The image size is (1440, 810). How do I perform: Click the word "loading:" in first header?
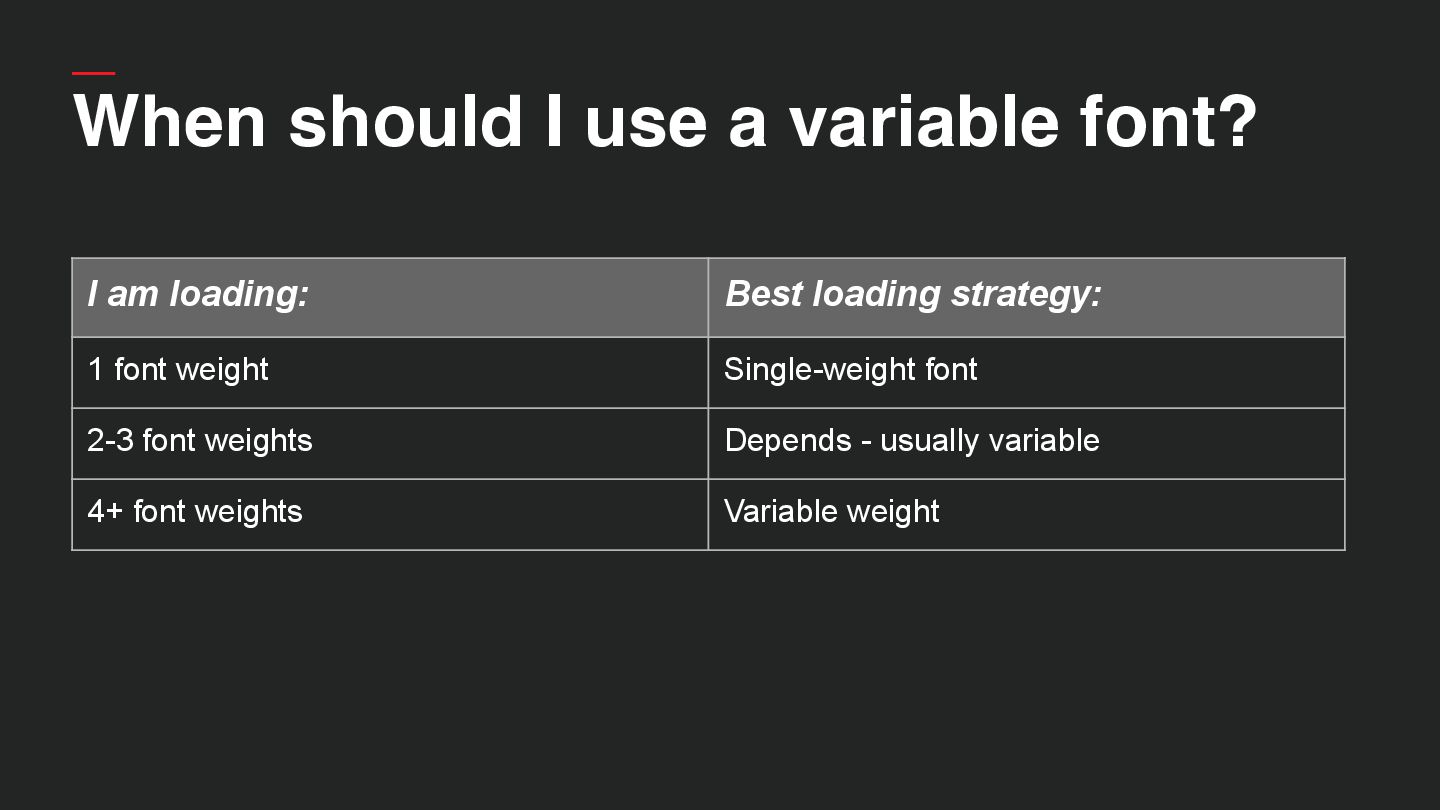click(238, 294)
